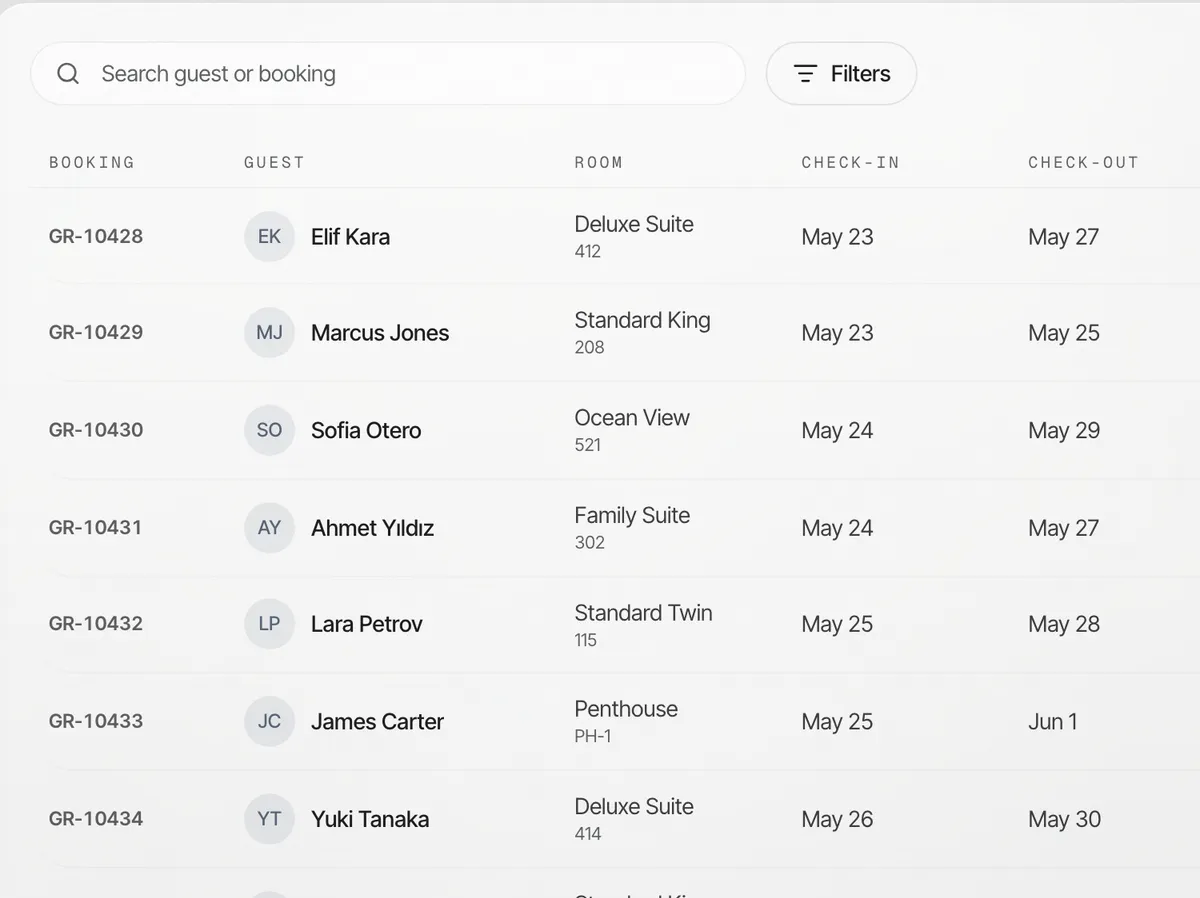The image size is (1200, 898).
Task: Click the YT avatar for Yuki Tanaka
Action: pyautogui.click(x=269, y=819)
